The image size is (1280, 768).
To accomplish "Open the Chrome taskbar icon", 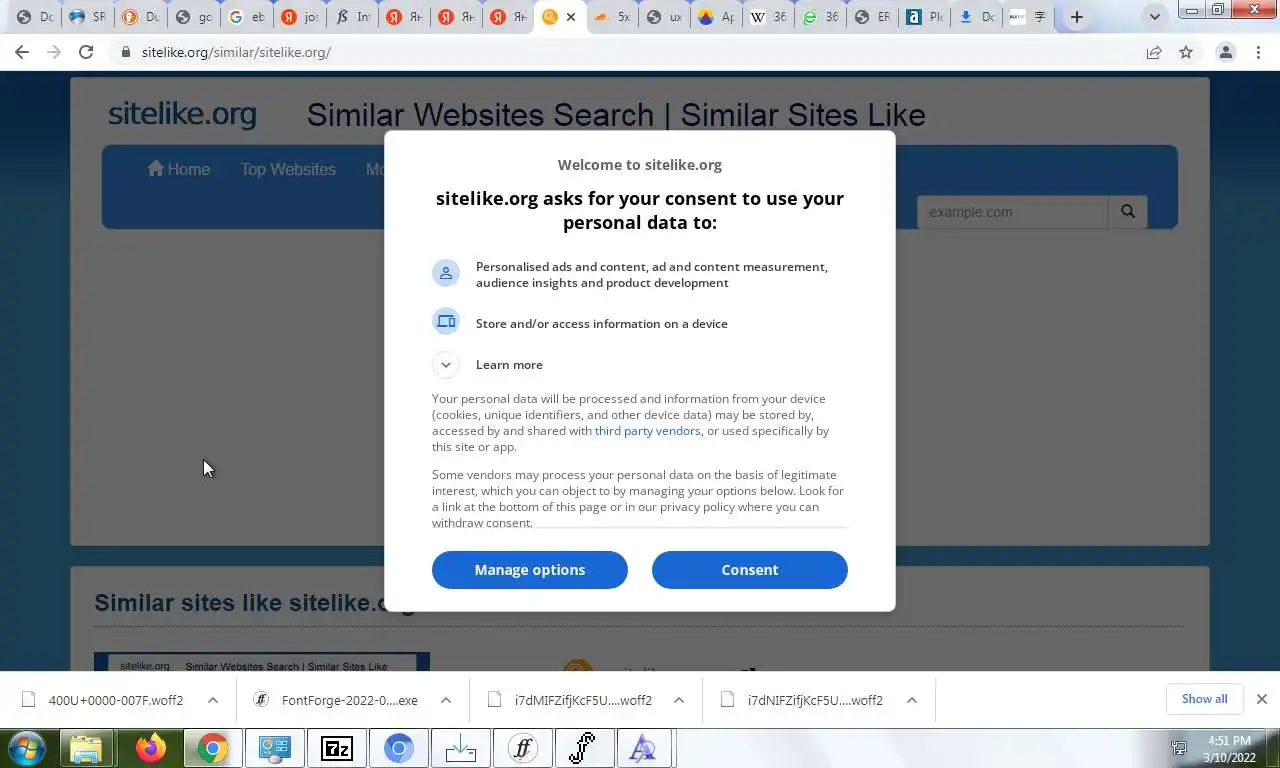I will click(x=212, y=748).
